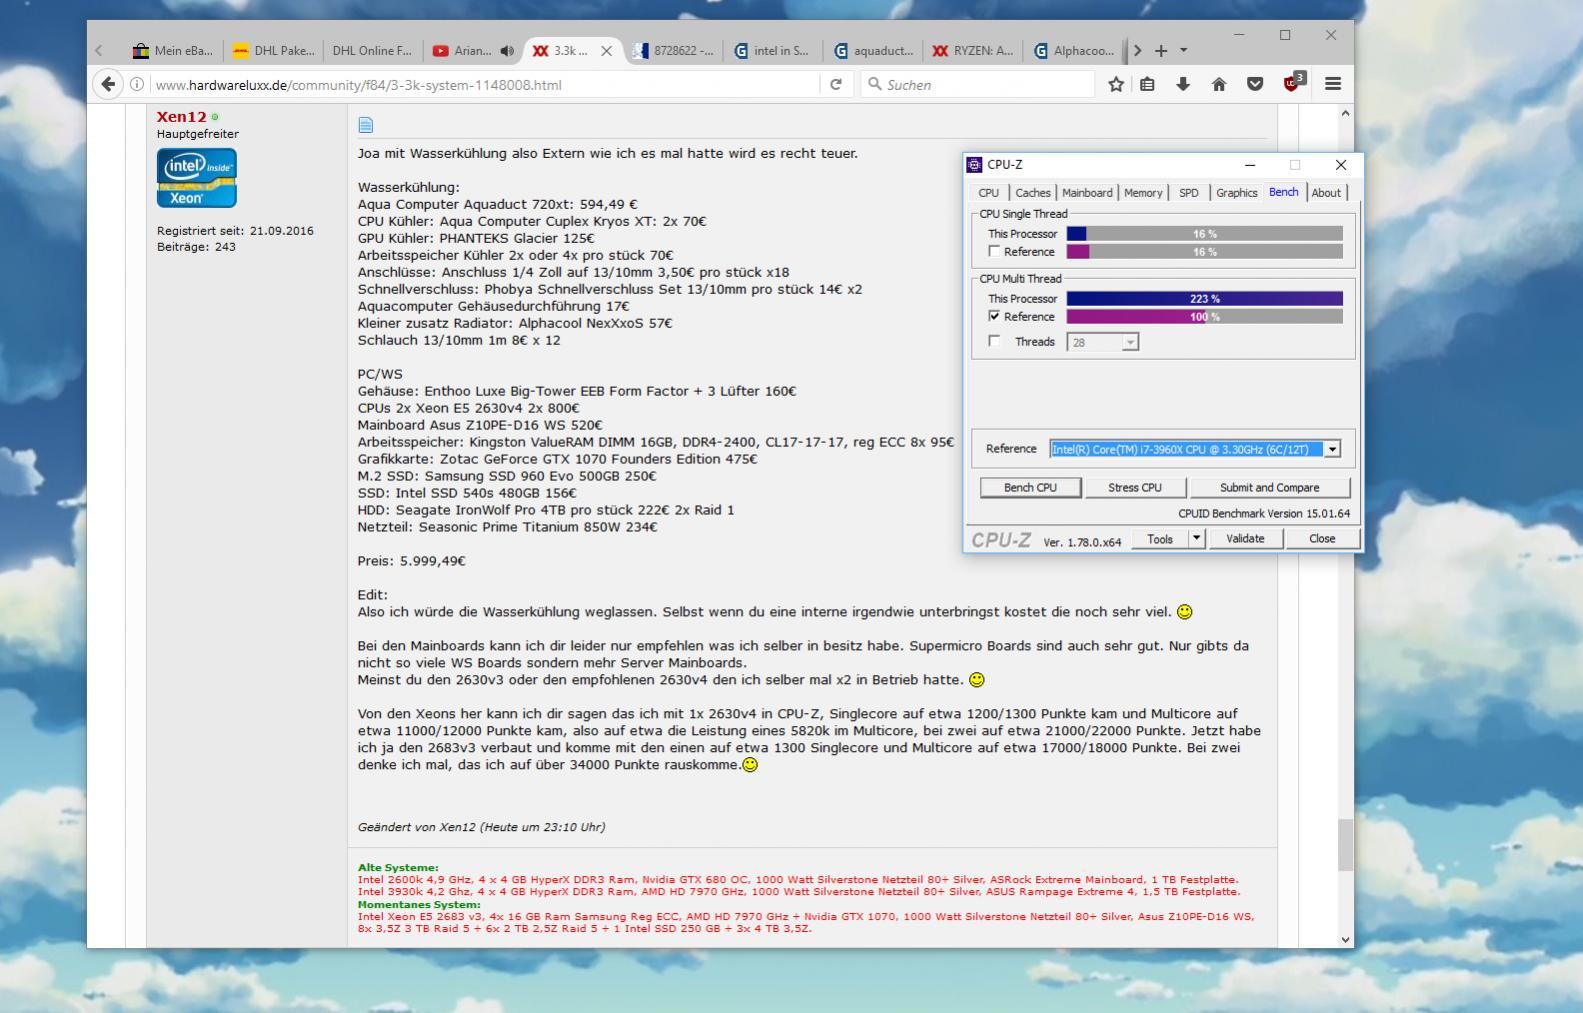Open Memory tab in CPU-Z

pyautogui.click(x=1143, y=193)
